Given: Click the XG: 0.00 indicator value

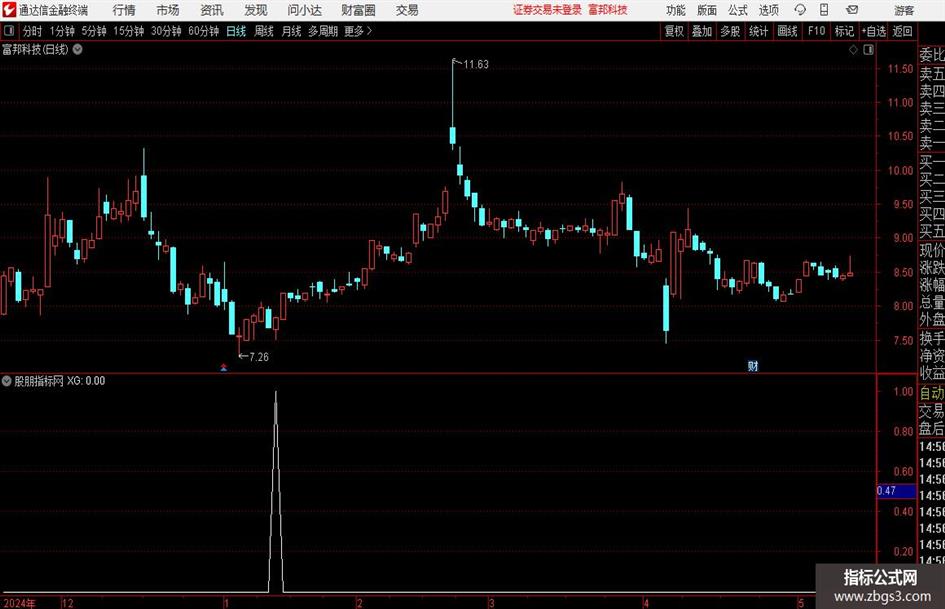Looking at the screenshot, I should pos(86,380).
